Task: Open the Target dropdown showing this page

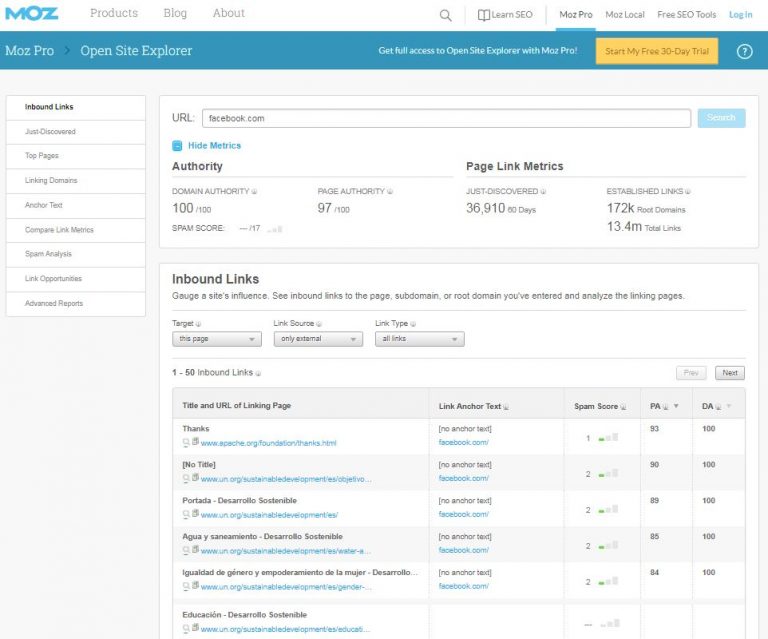Action: click(x=216, y=339)
